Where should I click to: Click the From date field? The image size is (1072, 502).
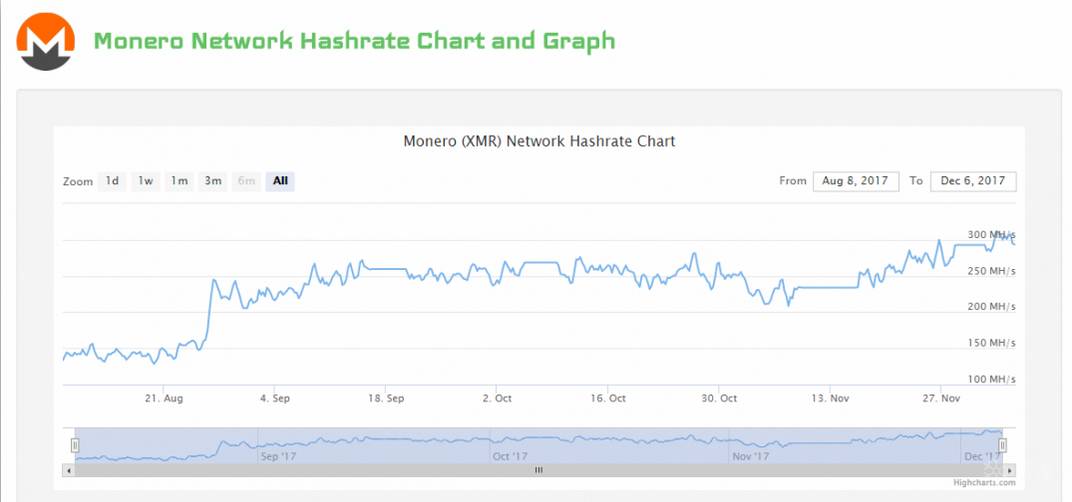click(x=855, y=181)
